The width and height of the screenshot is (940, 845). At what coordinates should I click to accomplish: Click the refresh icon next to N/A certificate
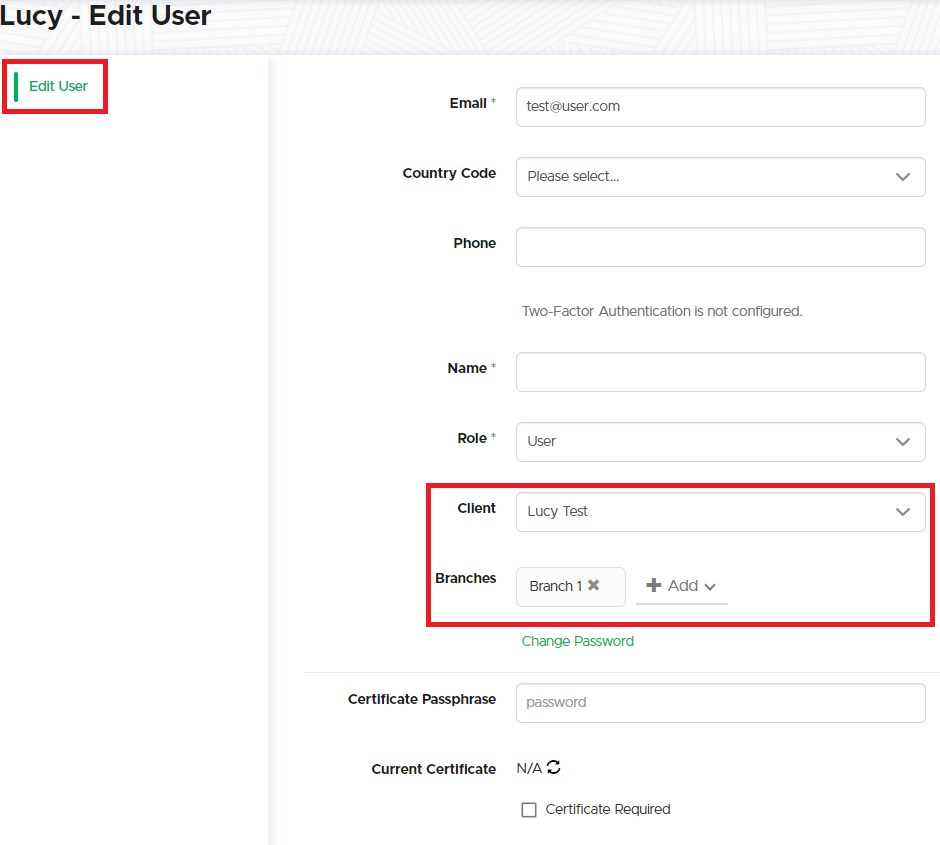click(x=554, y=768)
